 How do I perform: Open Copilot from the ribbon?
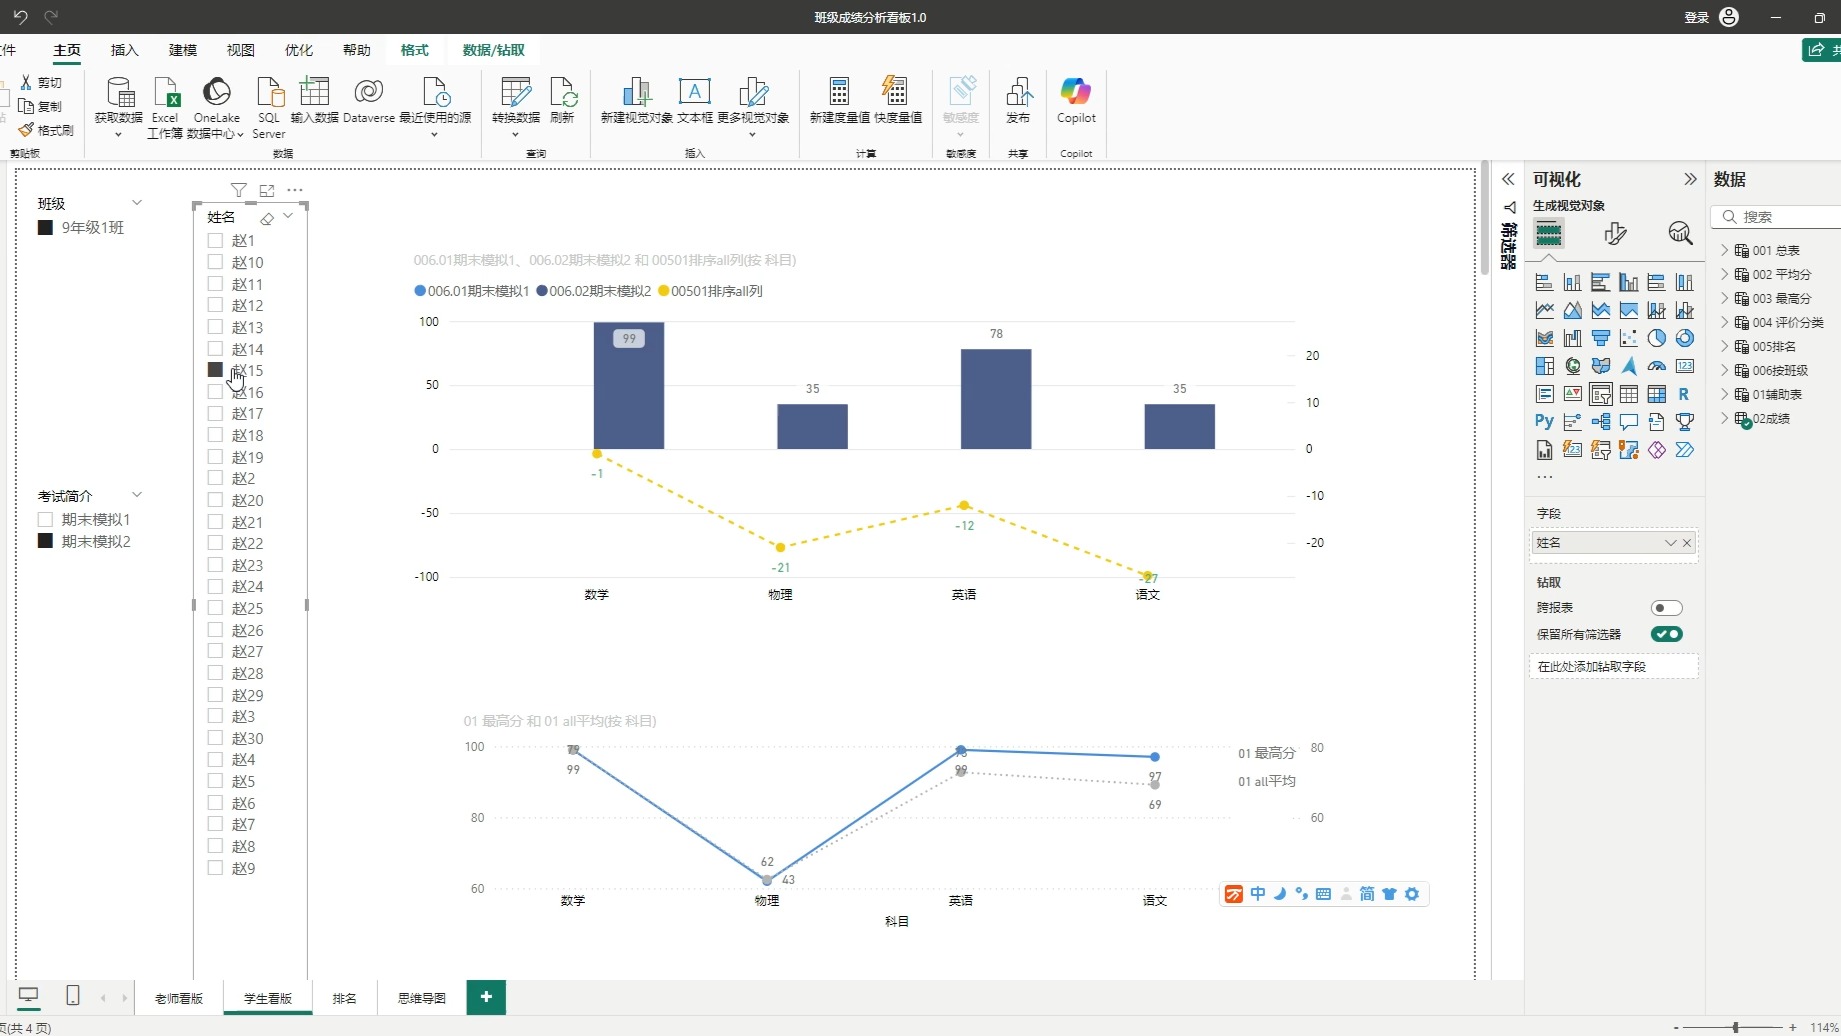[1076, 100]
